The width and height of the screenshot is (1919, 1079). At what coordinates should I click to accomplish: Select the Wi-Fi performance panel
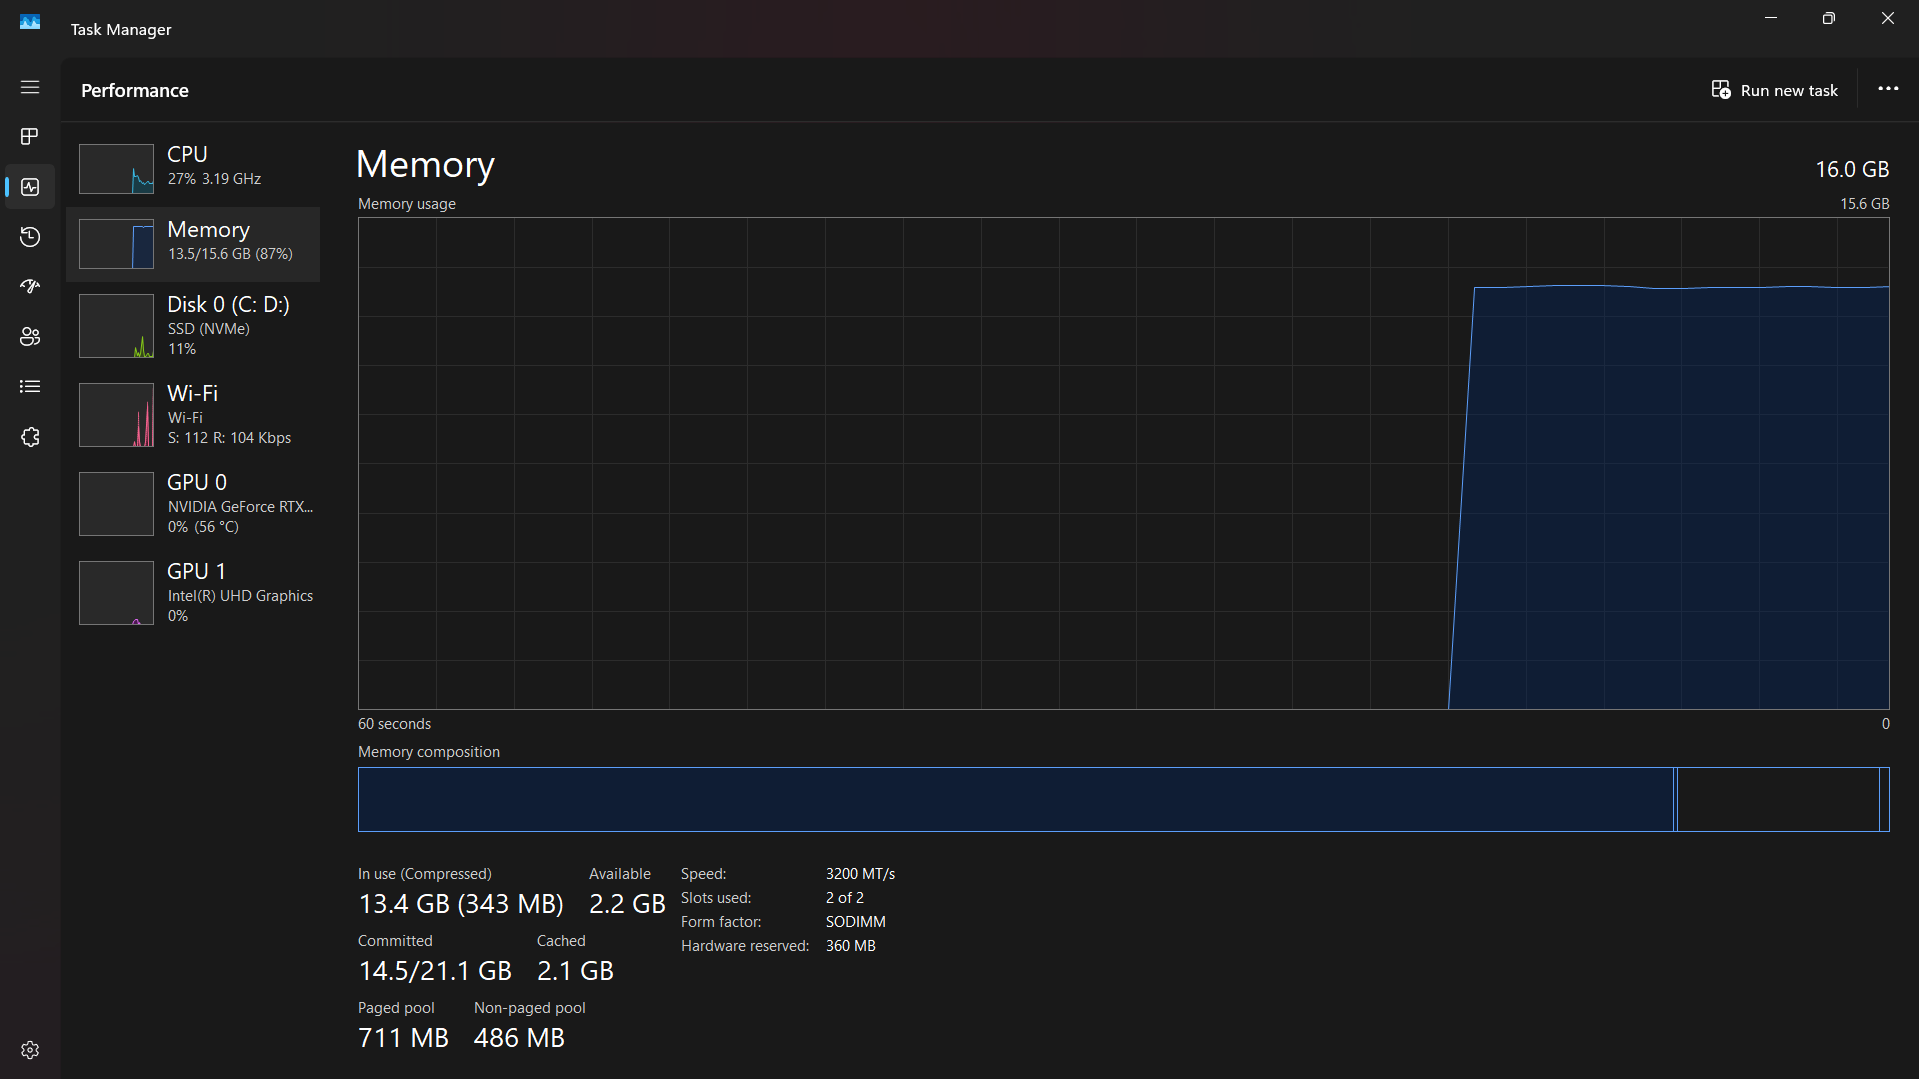pyautogui.click(x=195, y=414)
